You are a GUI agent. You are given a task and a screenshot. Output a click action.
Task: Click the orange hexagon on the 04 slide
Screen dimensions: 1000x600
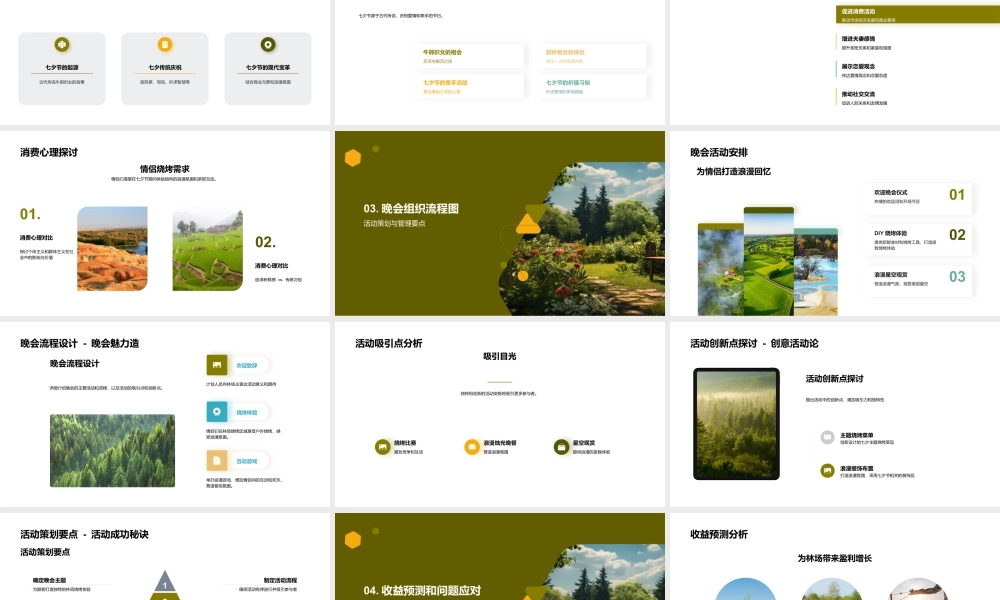[353, 540]
